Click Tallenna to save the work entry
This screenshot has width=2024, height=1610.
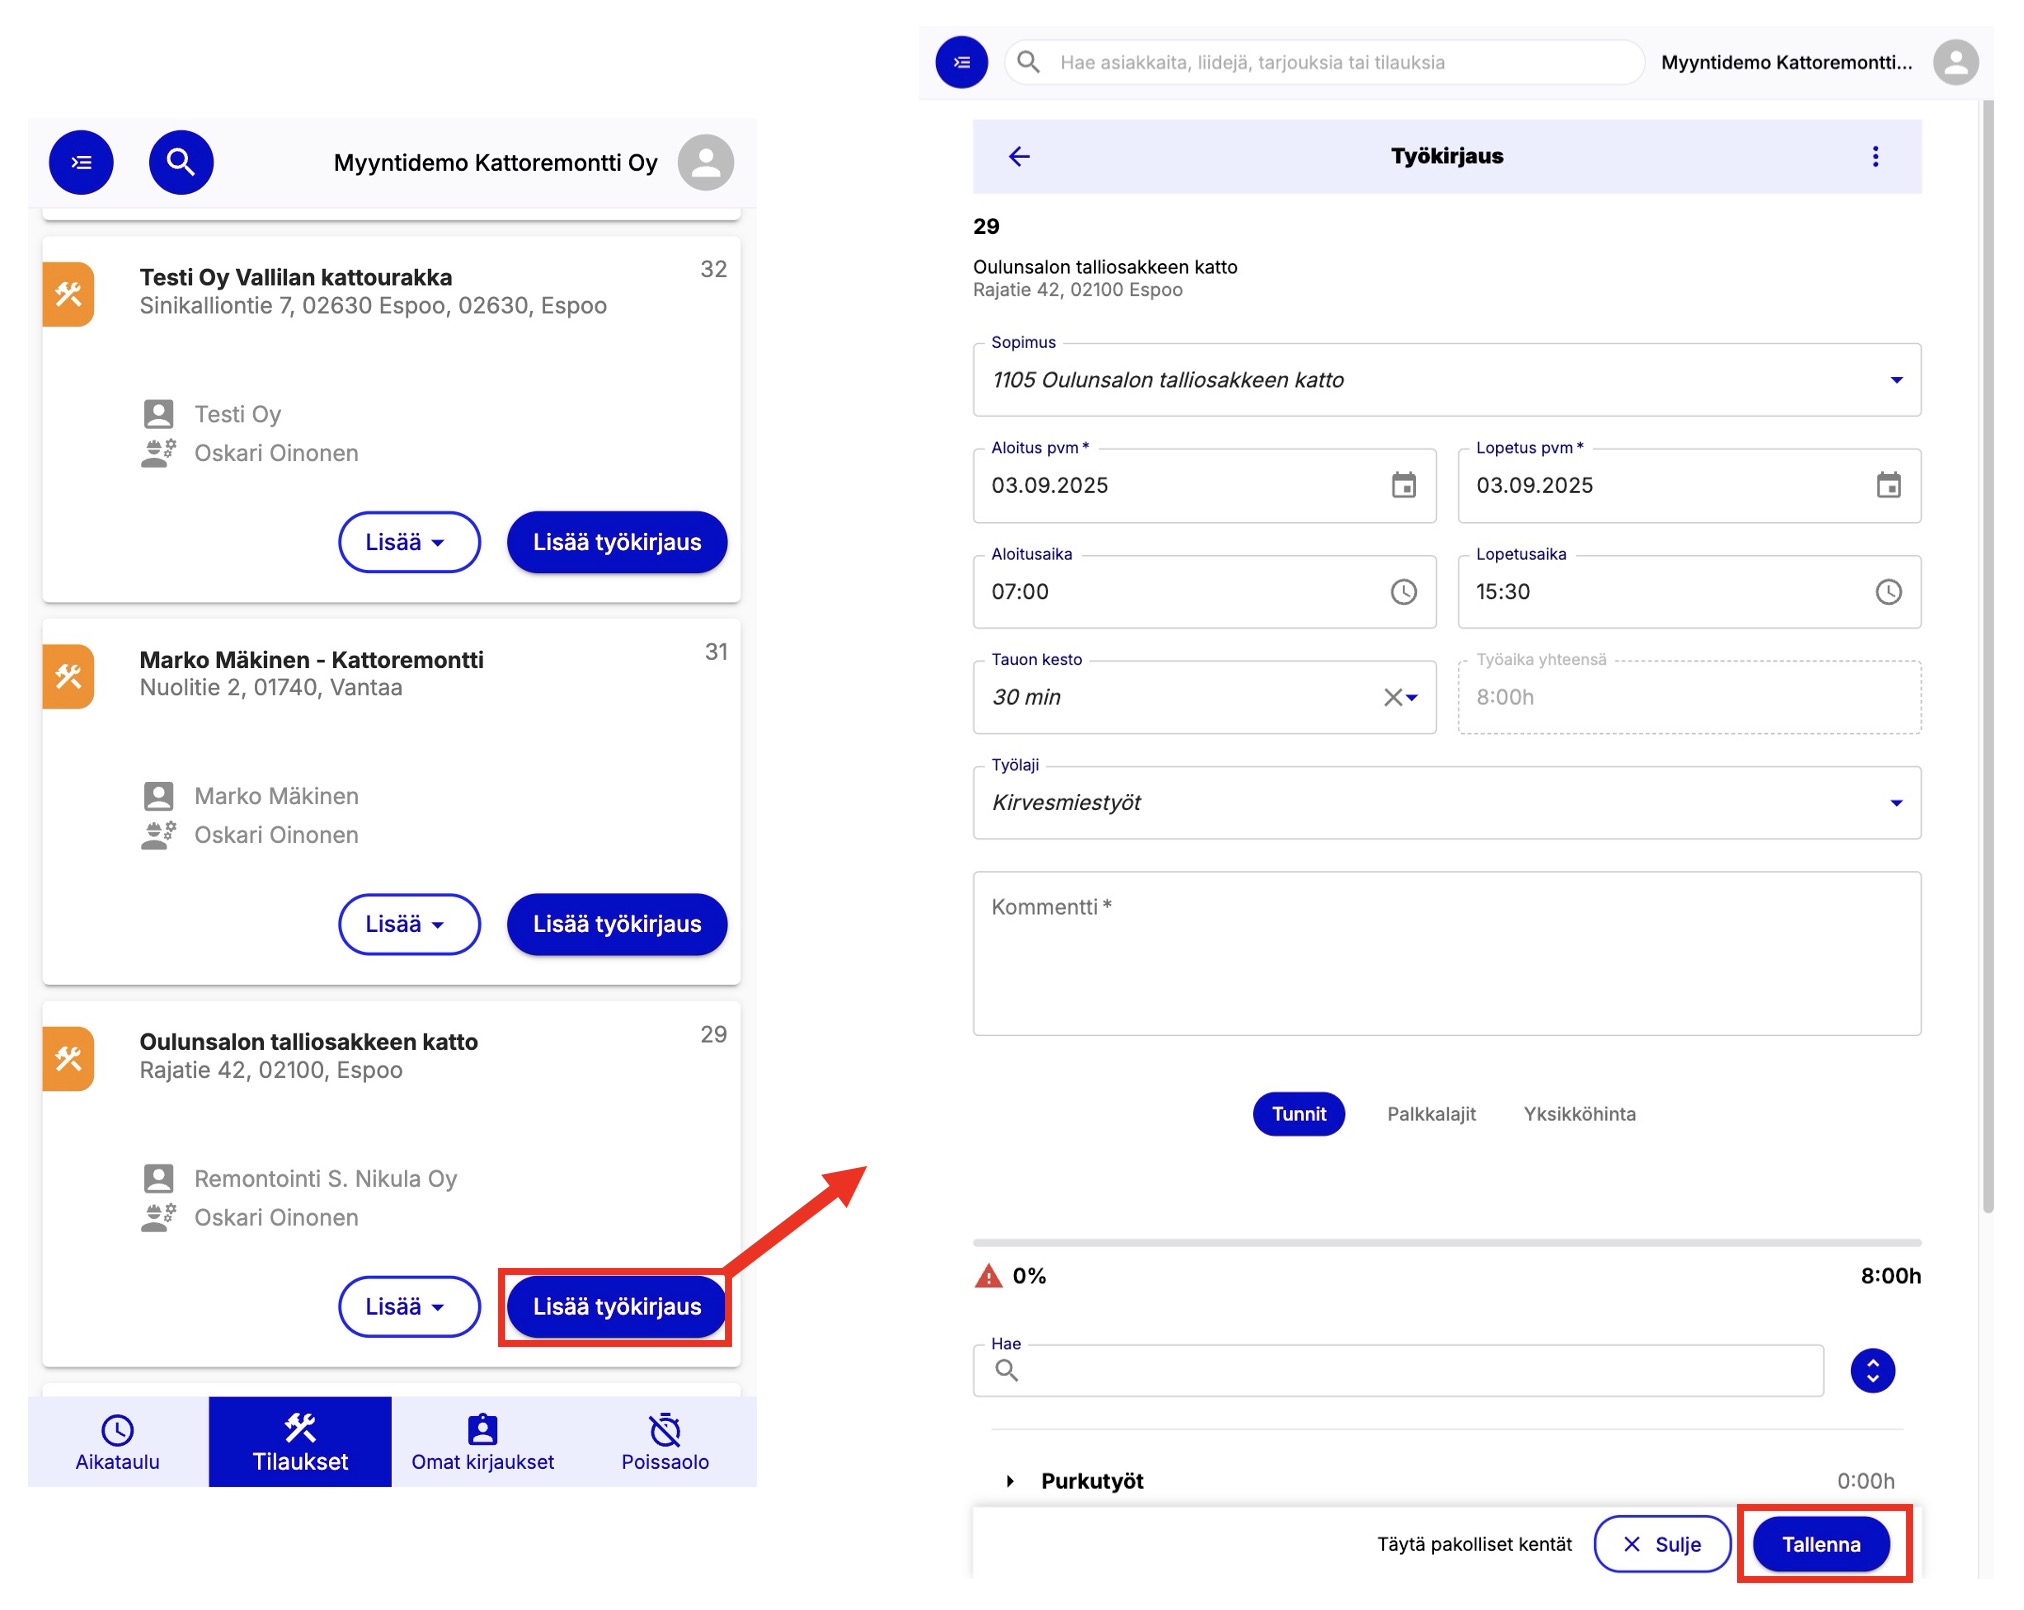pyautogui.click(x=1820, y=1545)
